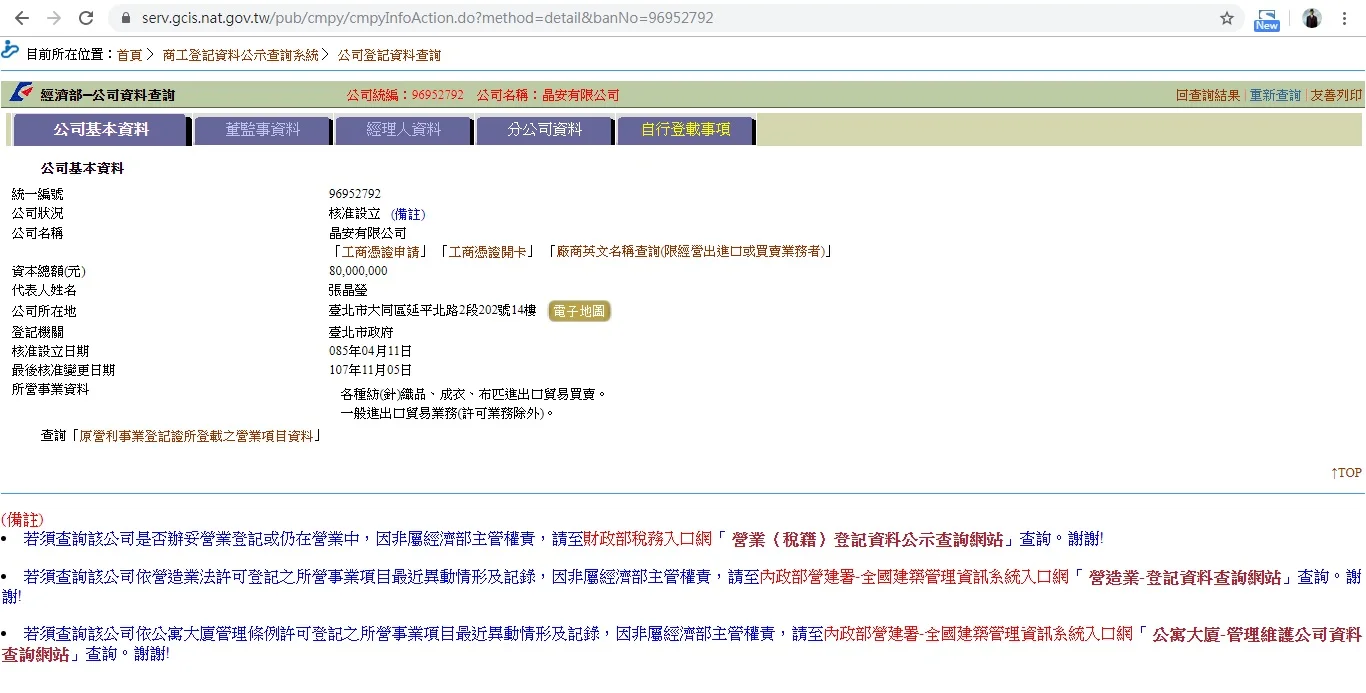Jump to top via ↑TOP link

click(1345, 473)
